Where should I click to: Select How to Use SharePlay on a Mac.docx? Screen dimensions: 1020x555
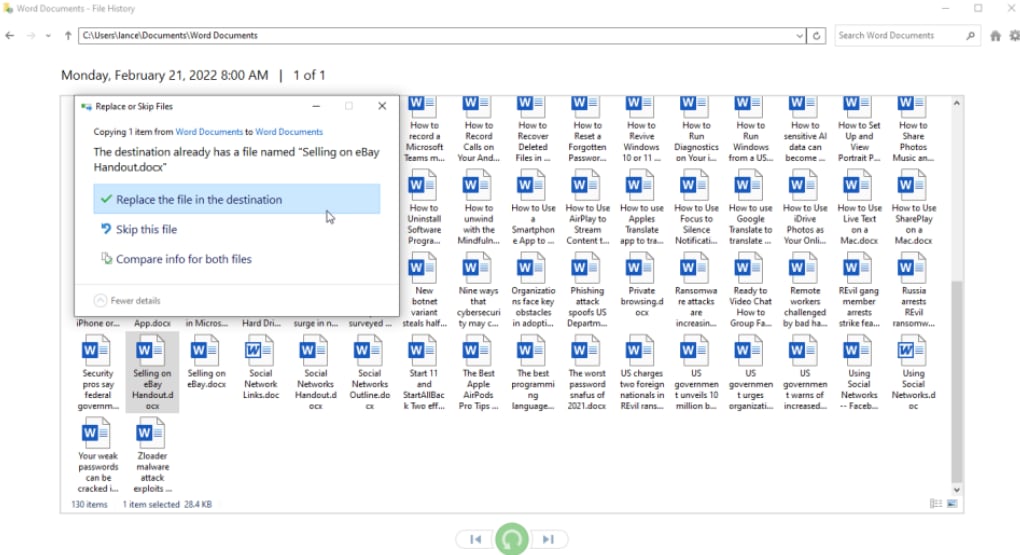point(913,208)
